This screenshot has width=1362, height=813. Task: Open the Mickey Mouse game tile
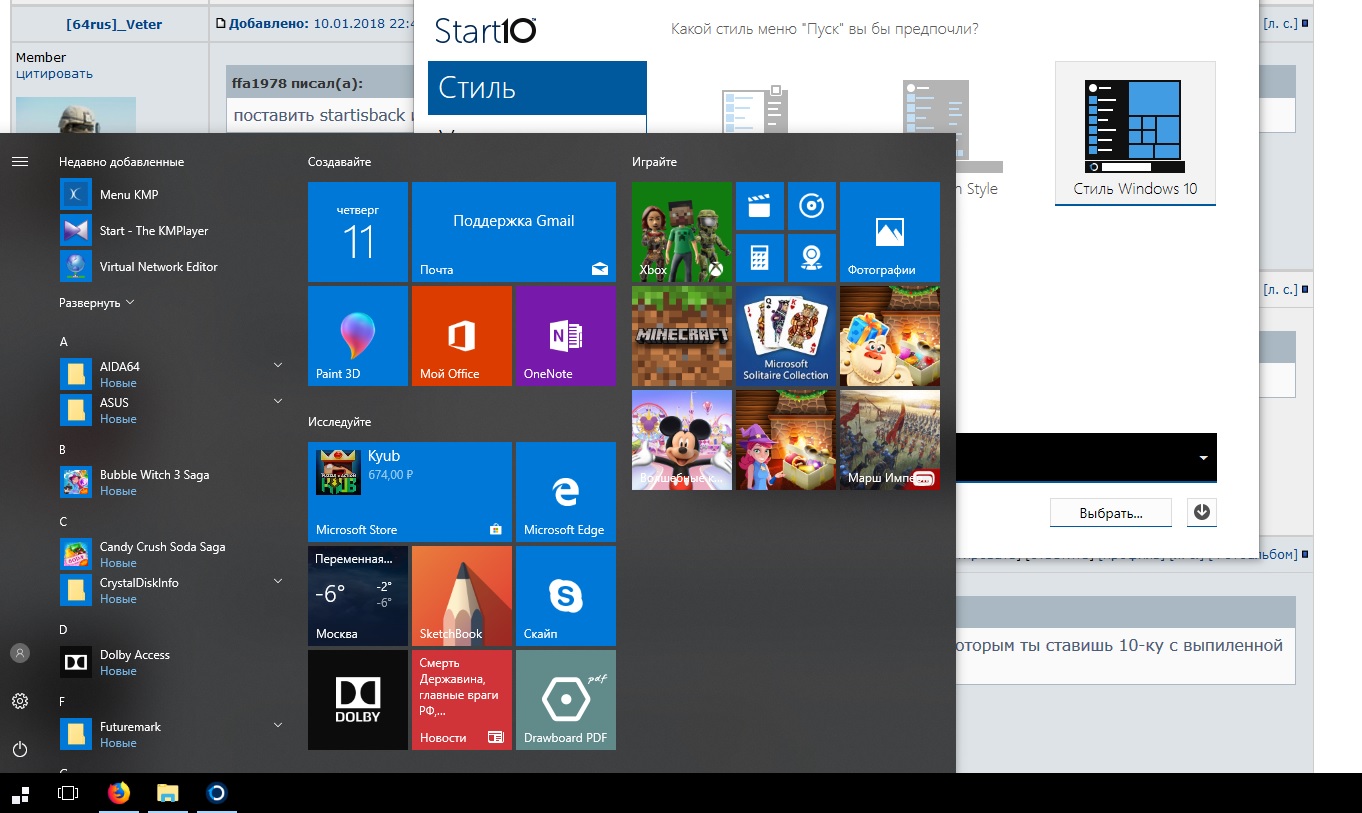682,440
